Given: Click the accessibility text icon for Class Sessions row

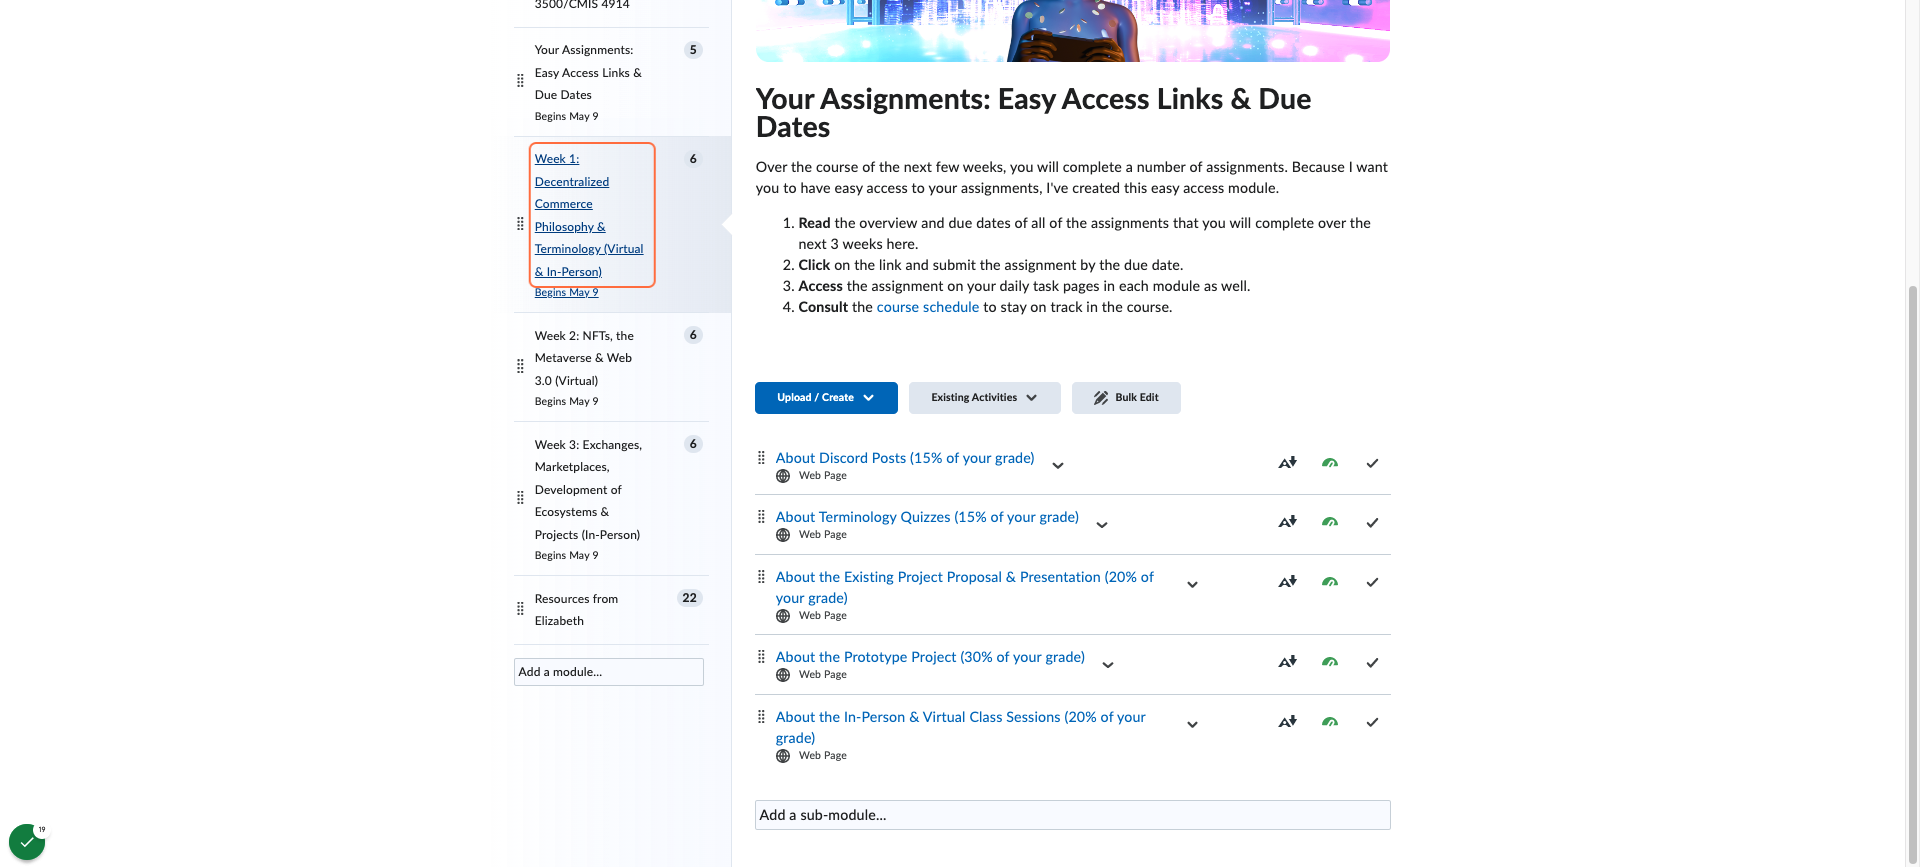Looking at the screenshot, I should coord(1287,722).
